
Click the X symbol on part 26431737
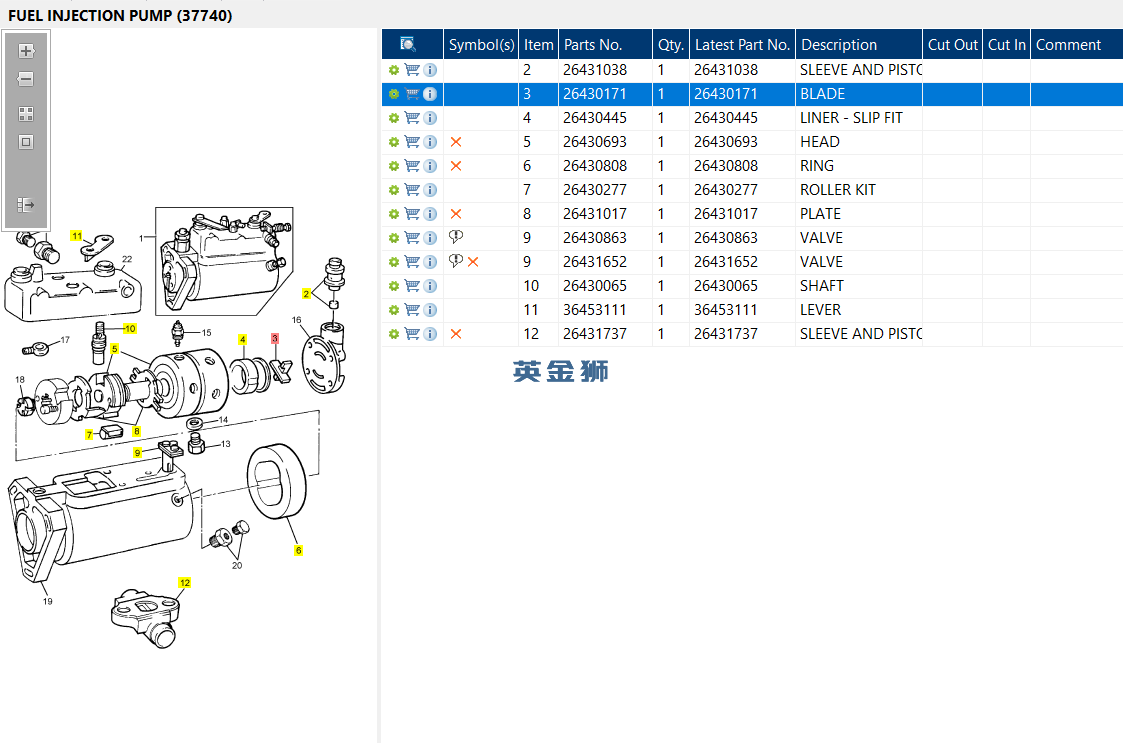[456, 334]
